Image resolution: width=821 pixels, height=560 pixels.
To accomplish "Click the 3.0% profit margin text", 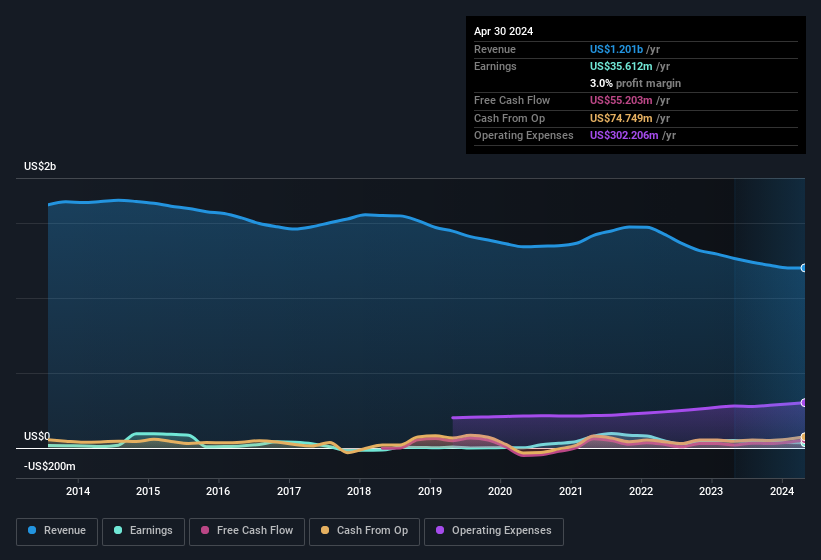I will [x=635, y=83].
